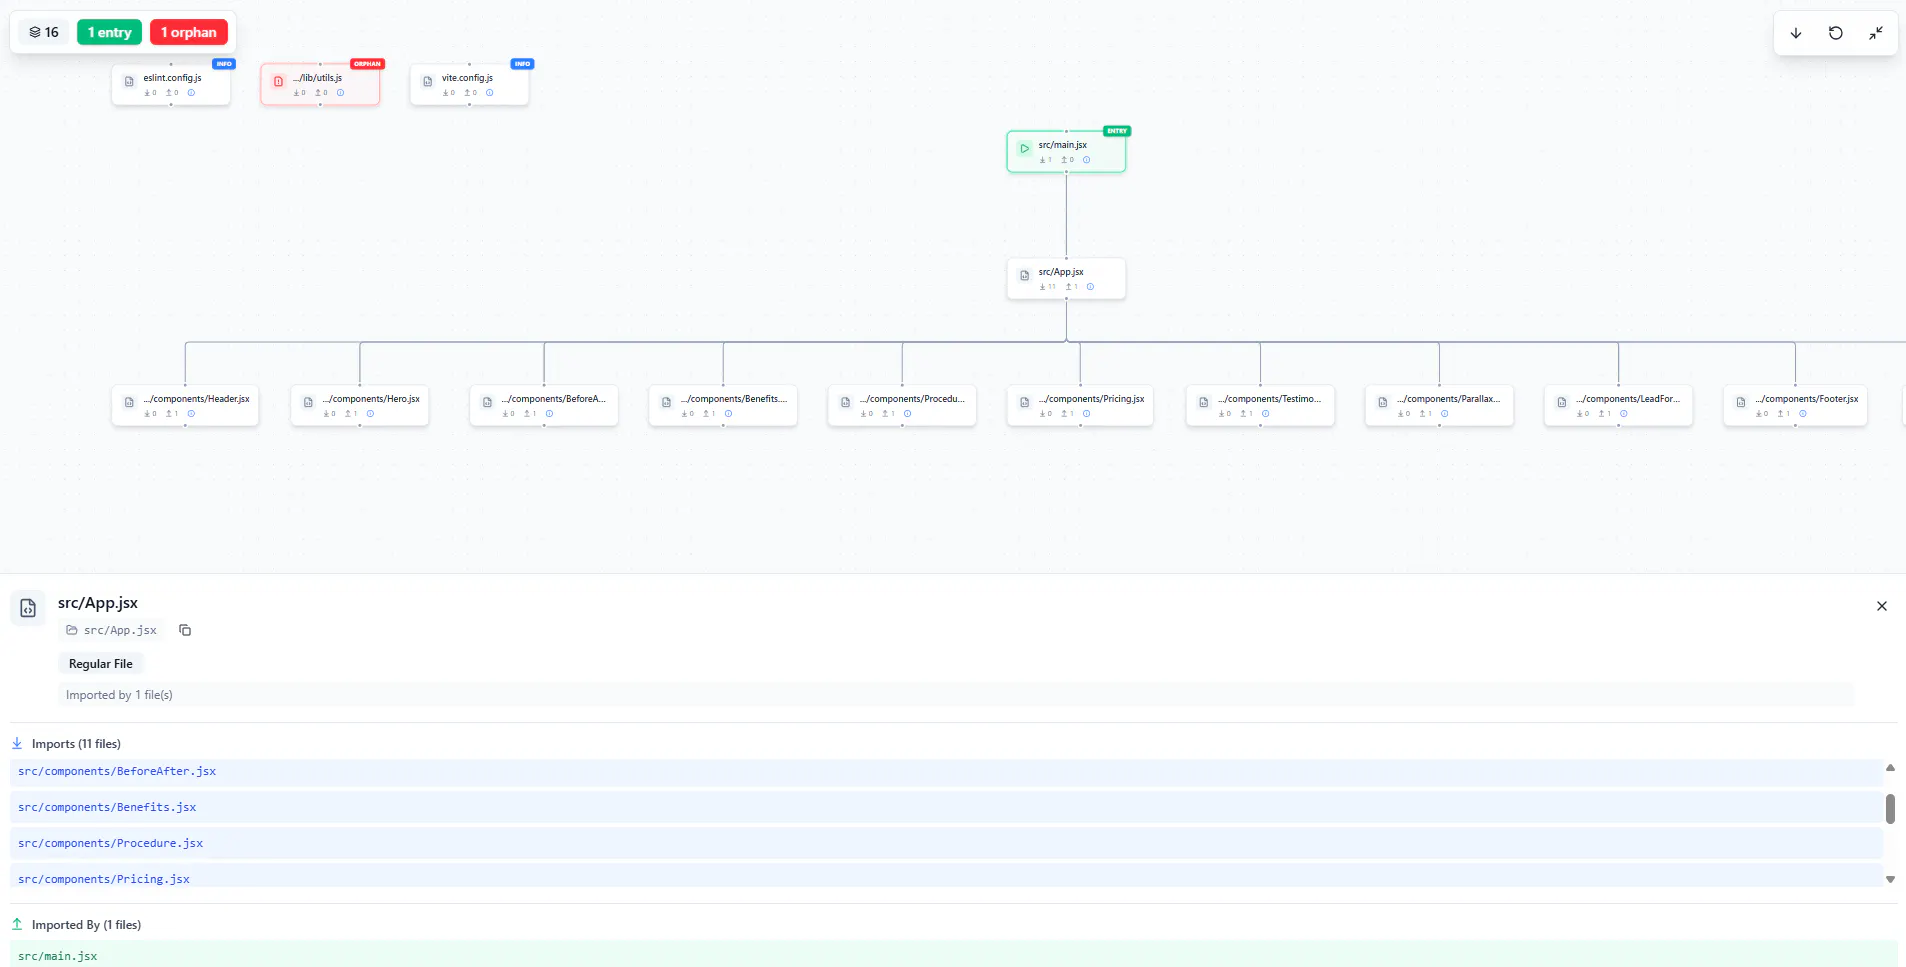The image size is (1906, 967).
Task: Open src/main.jsx in Imported By list
Action: tap(953, 954)
